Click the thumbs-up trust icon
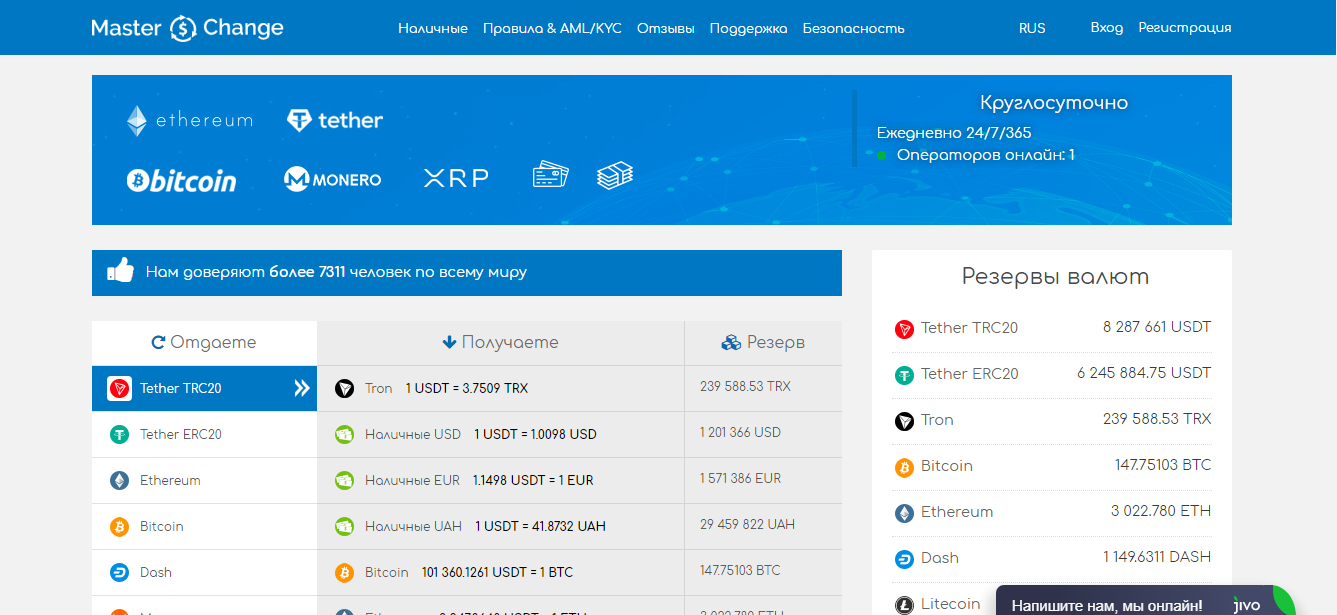Screen dimensions: 1337x615 point(120,270)
